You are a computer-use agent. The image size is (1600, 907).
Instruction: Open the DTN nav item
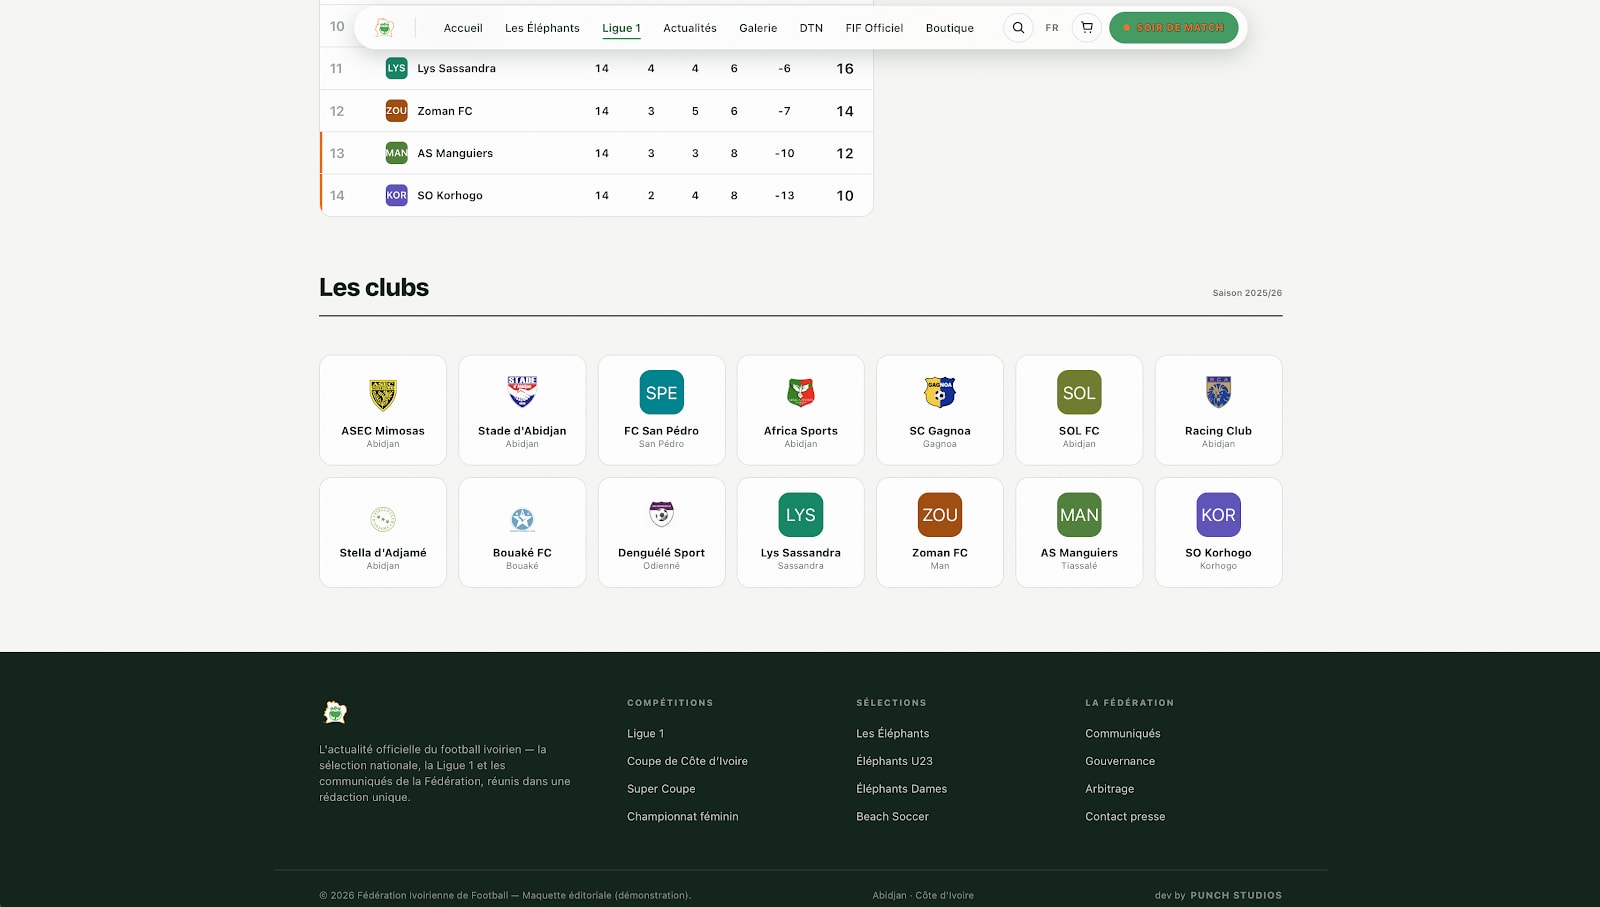click(x=811, y=28)
